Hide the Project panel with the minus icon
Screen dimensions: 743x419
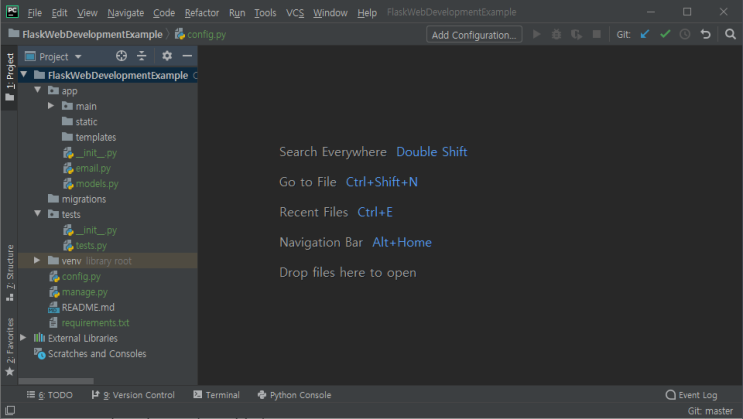pyautogui.click(x=187, y=56)
